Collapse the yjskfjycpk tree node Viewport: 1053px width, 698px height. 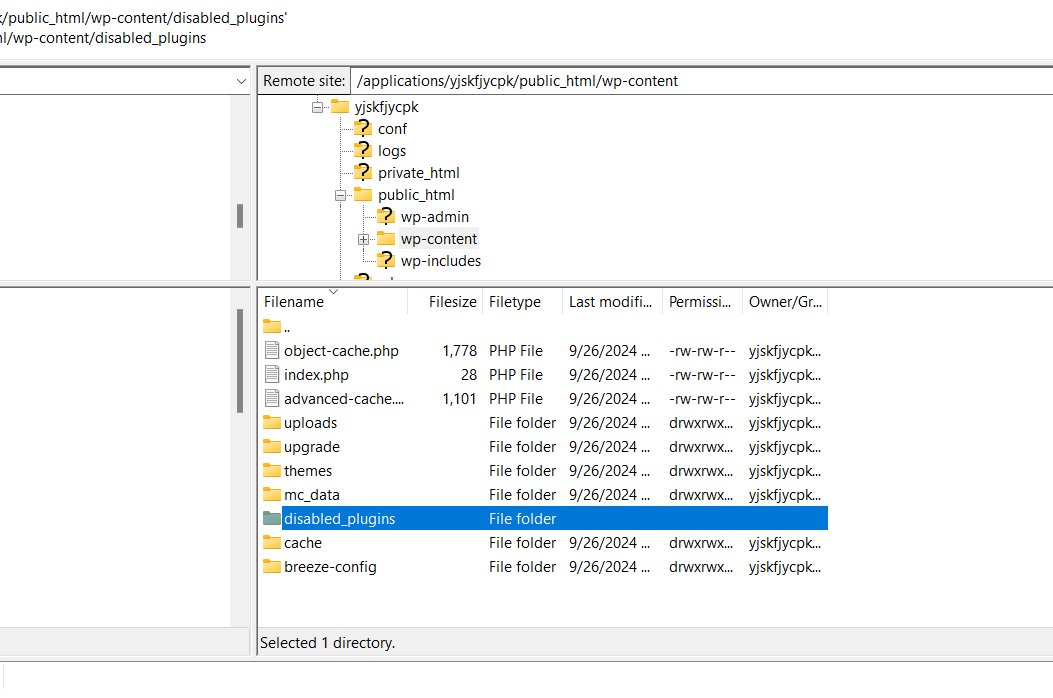coord(318,107)
